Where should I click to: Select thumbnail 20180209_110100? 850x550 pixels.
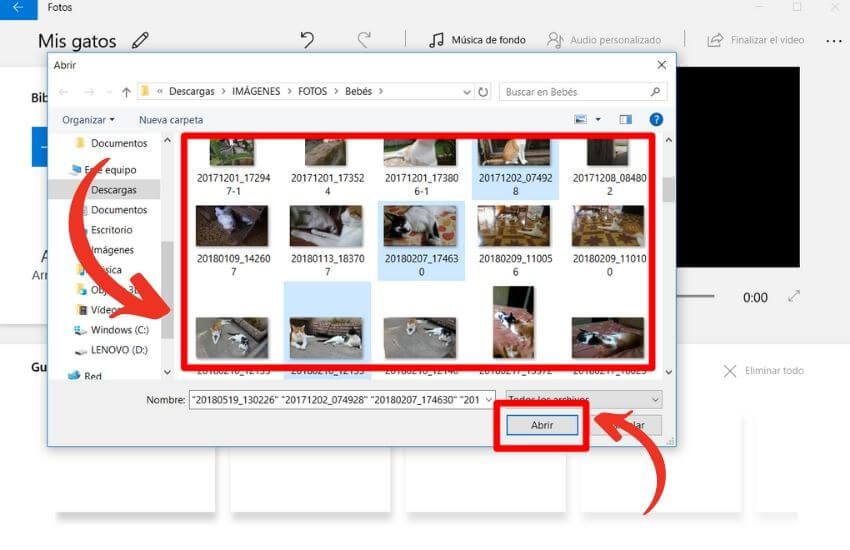click(x=609, y=241)
